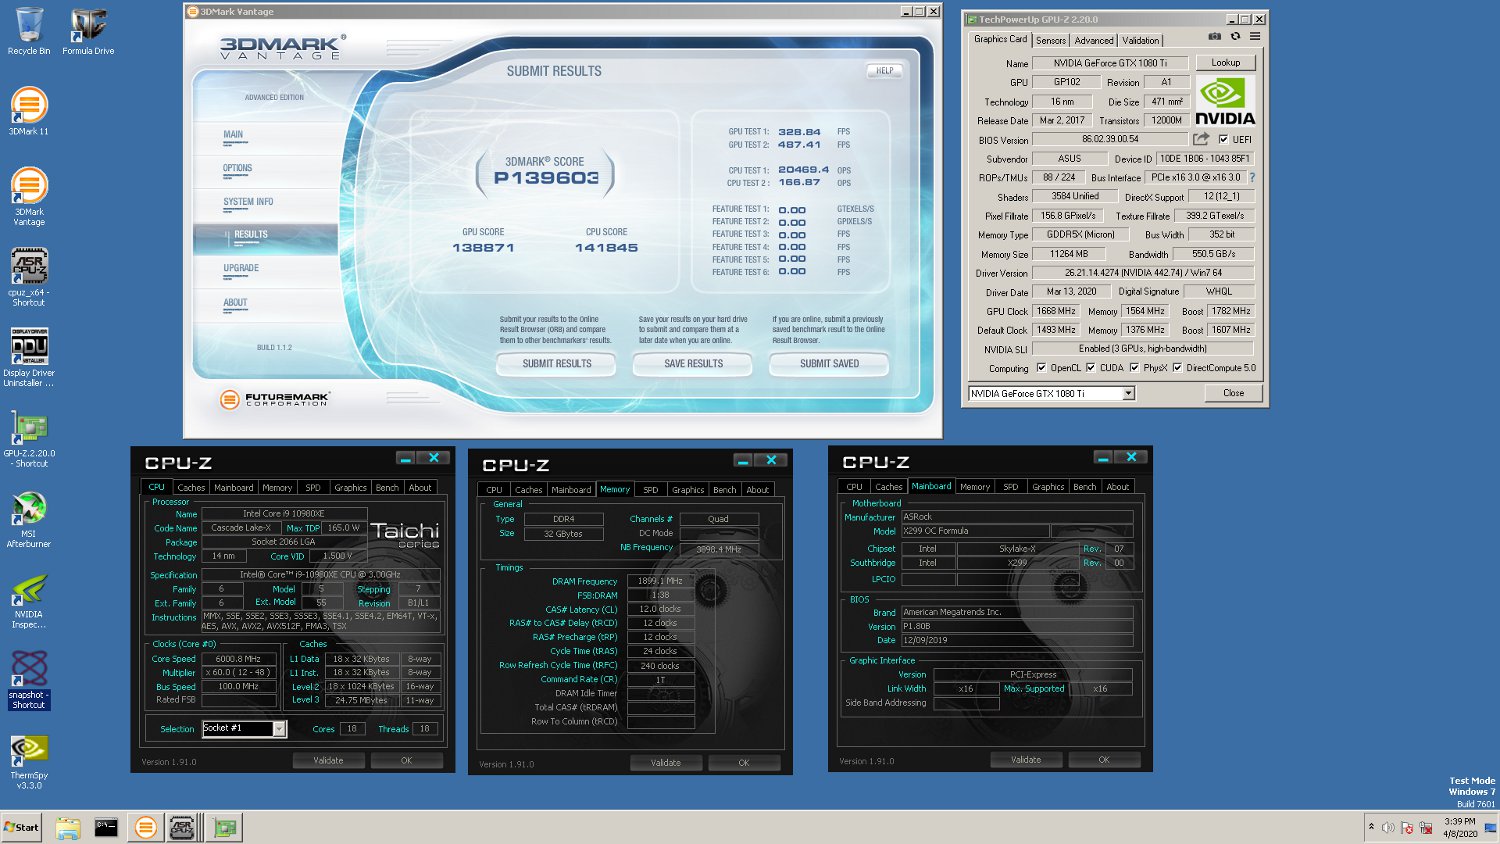Click the Close button in GPU-Z
This screenshot has height=844, width=1500.
coord(1234,393)
